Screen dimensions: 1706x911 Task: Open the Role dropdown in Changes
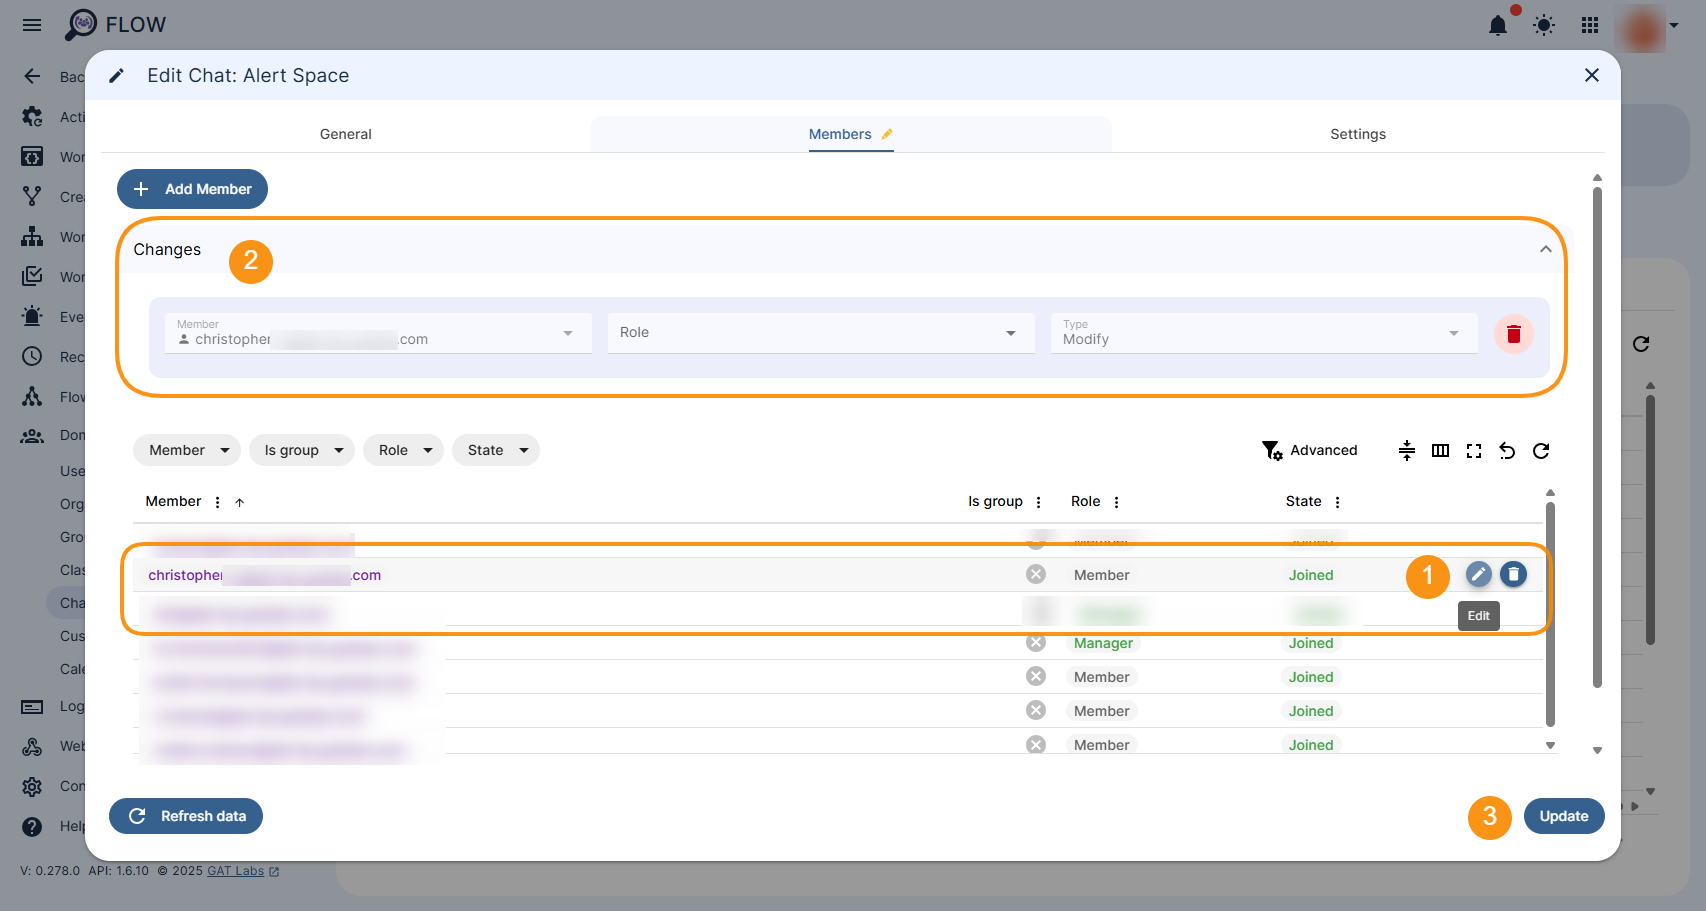coord(820,333)
